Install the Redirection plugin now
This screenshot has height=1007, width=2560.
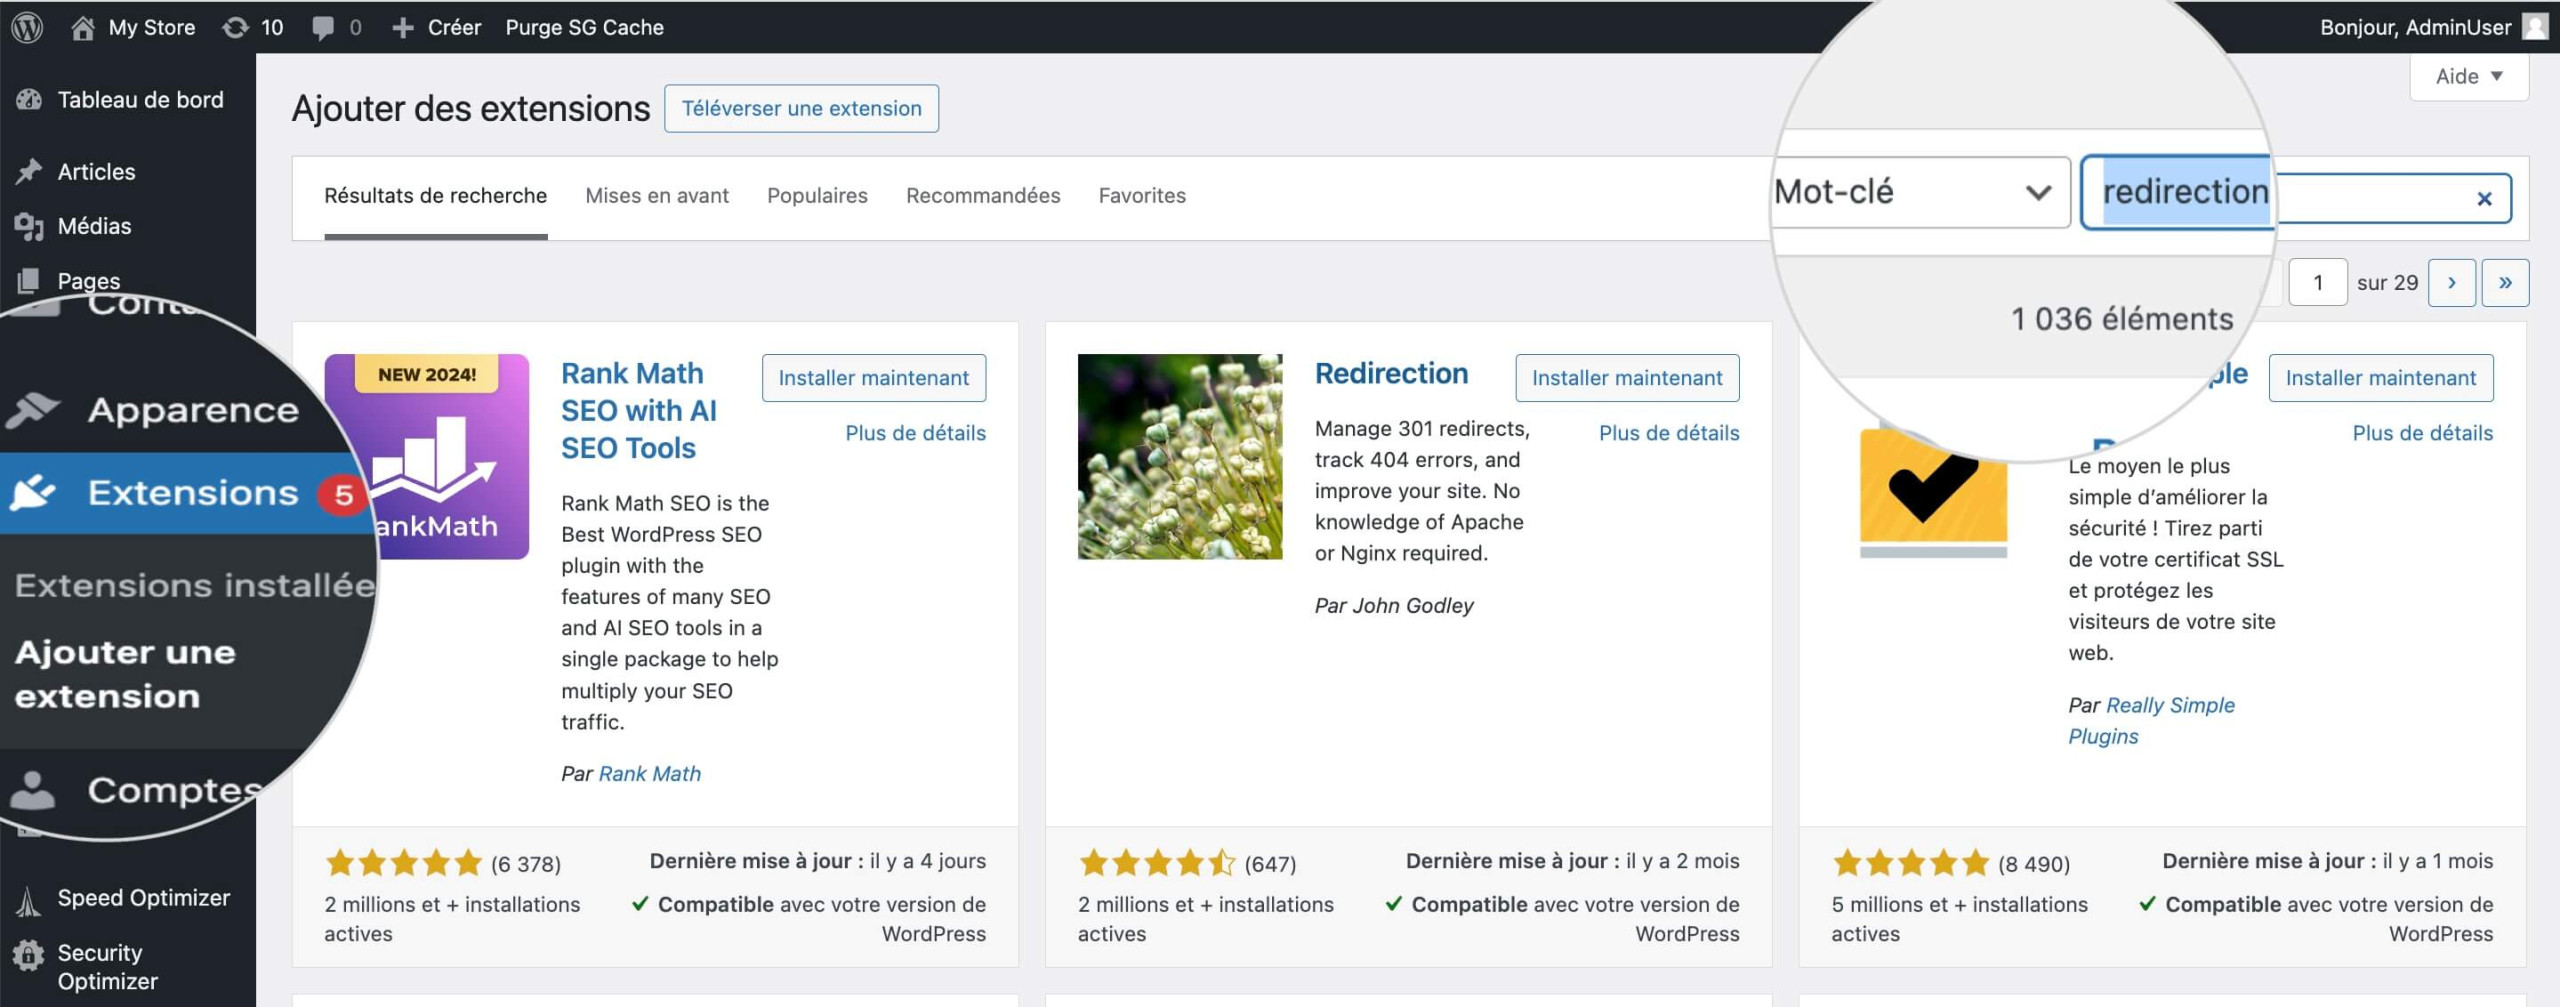coord(1627,378)
